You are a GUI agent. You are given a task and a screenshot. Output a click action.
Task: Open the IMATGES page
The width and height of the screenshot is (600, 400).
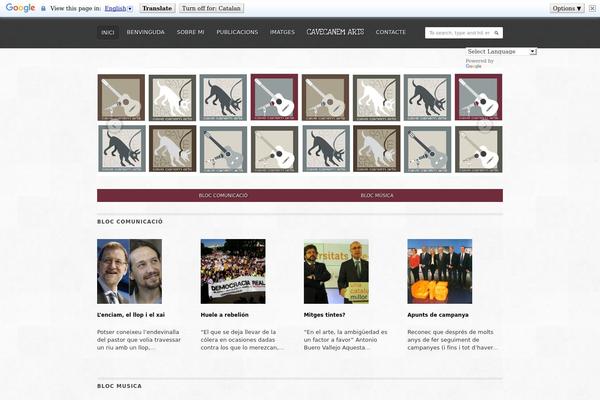(282, 32)
